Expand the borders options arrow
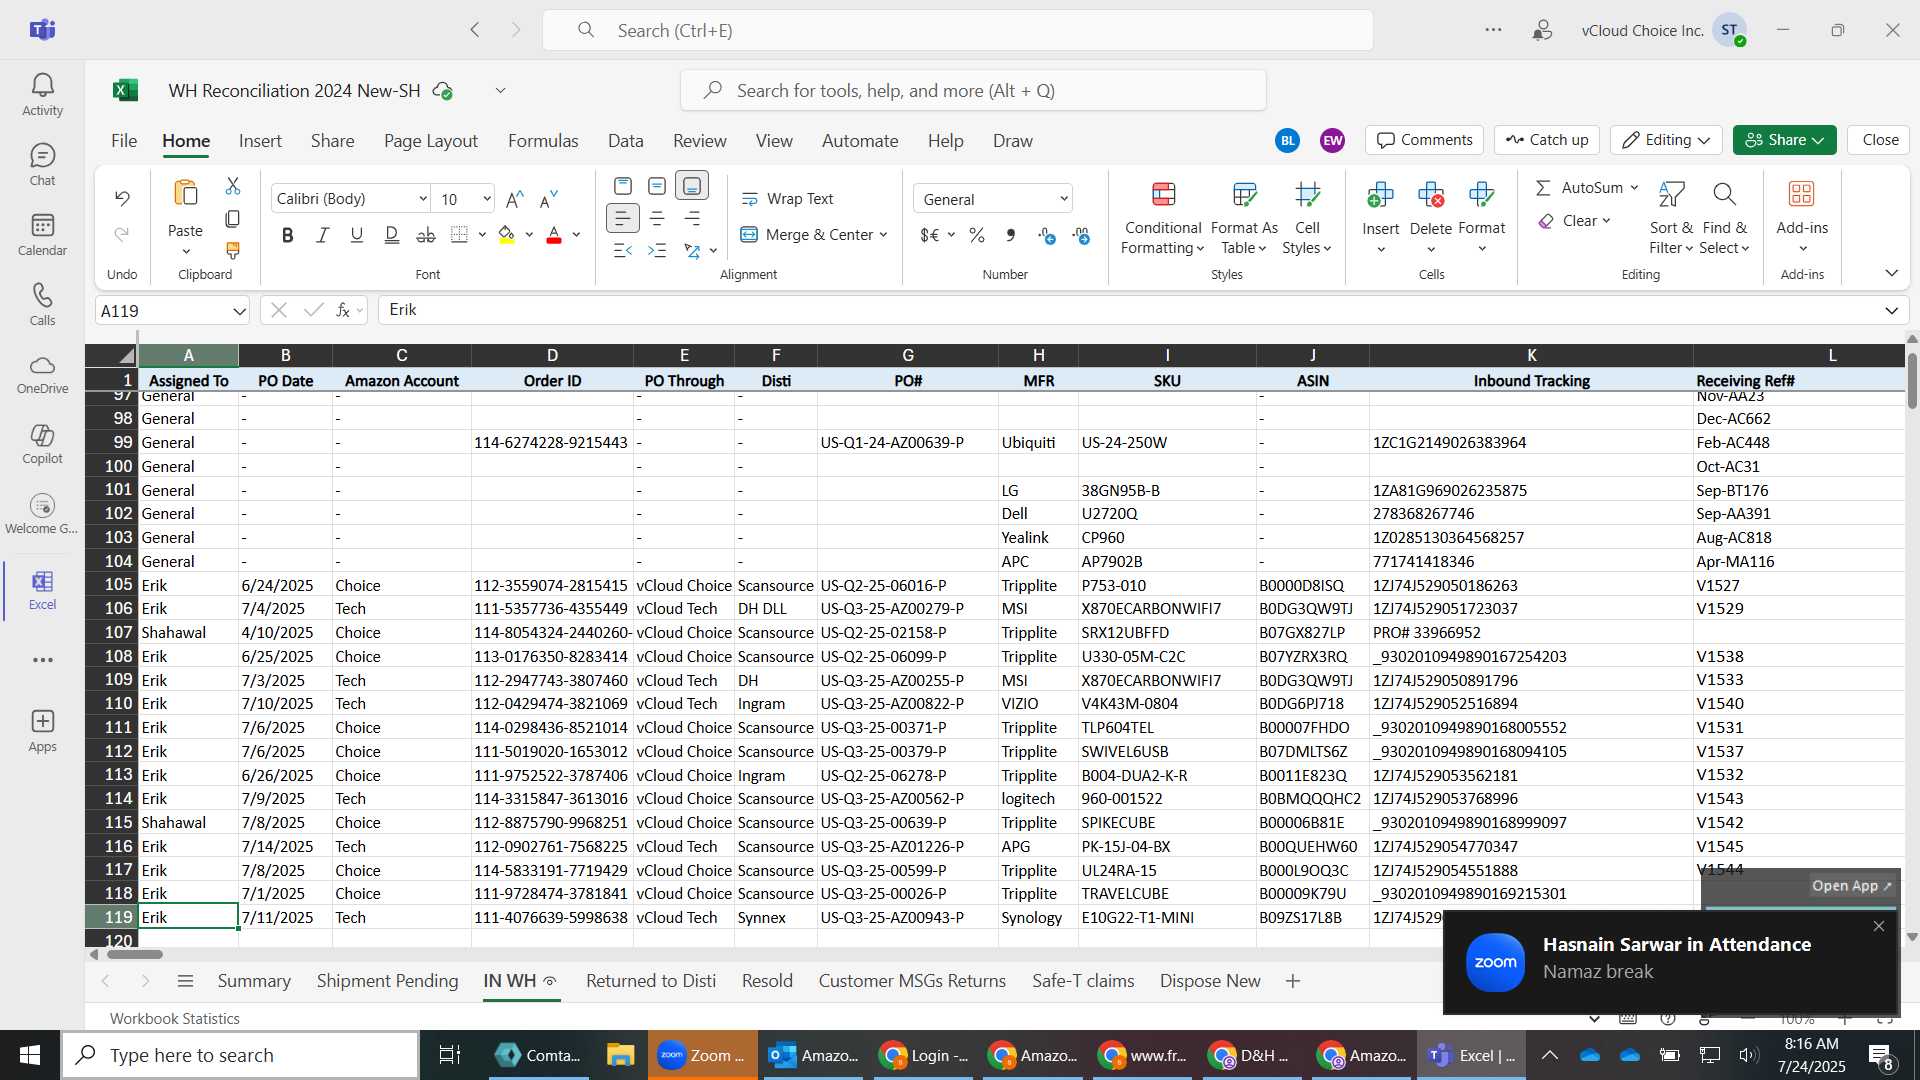Viewport: 1920px width, 1080px height. tap(482, 235)
